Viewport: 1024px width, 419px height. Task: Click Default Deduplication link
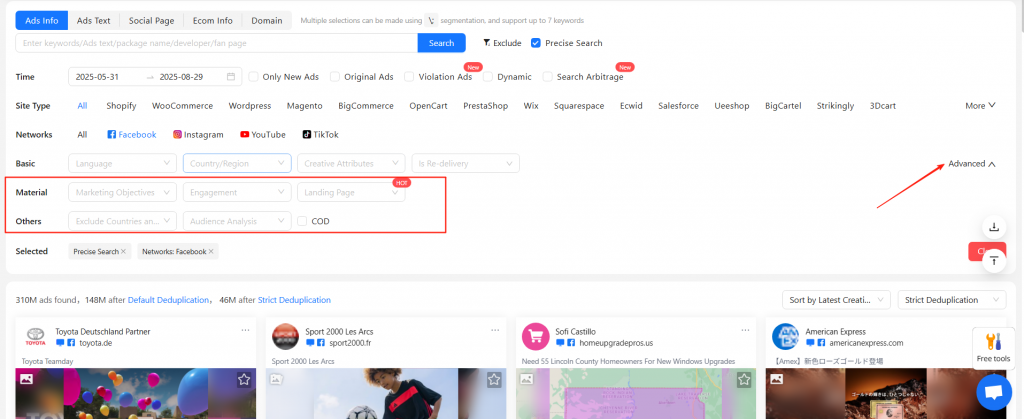pos(168,300)
